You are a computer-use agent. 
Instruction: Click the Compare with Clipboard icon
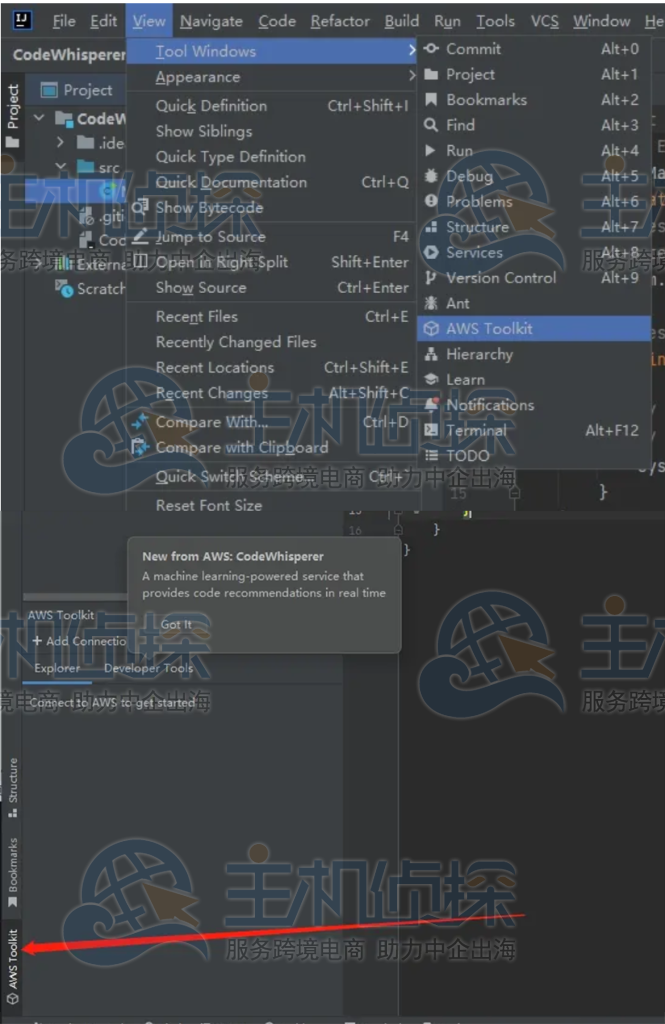click(140, 447)
